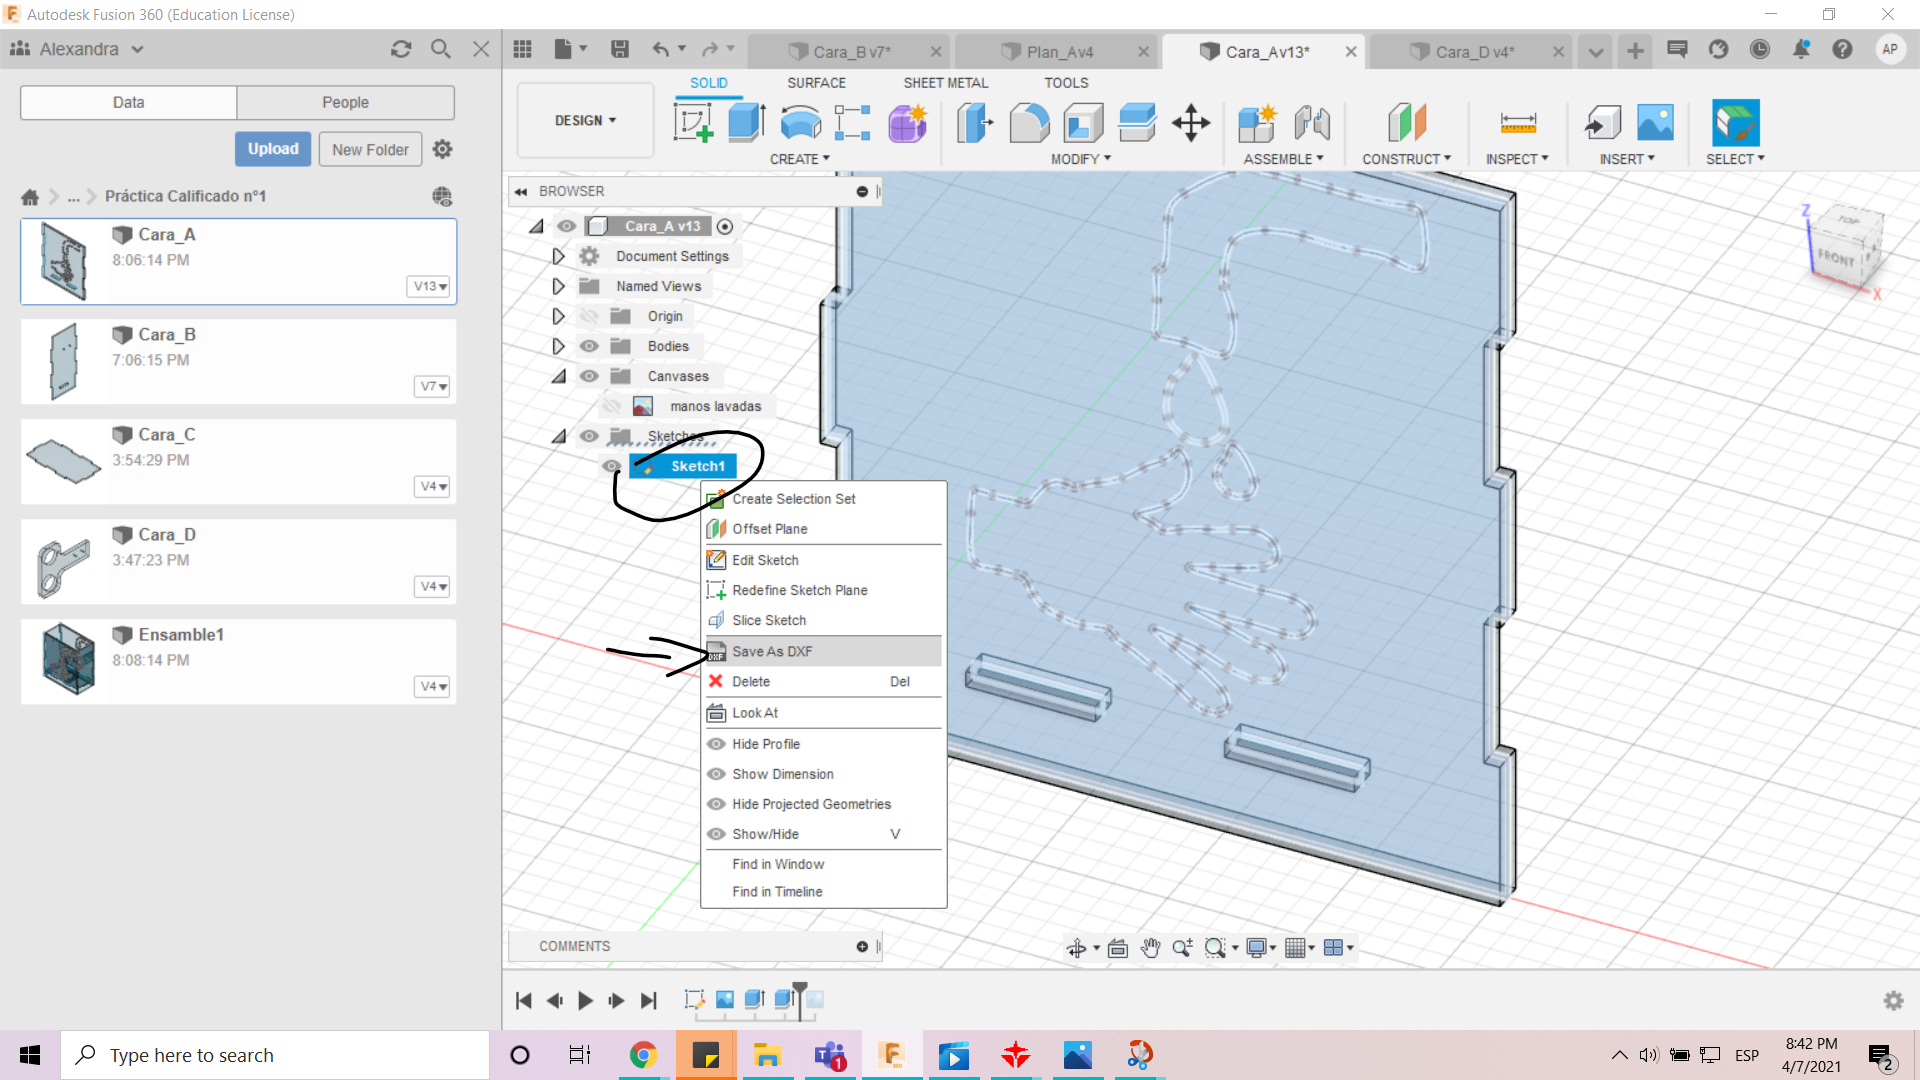Go to the home folder icon
Screen dimensions: 1920x1080
click(30, 196)
